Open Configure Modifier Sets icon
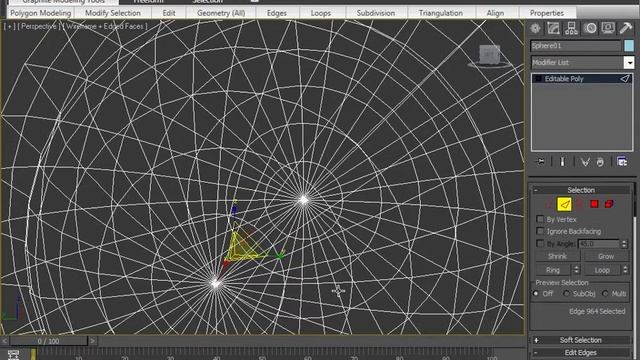Screen dimensions: 640x360 click(x=622, y=162)
